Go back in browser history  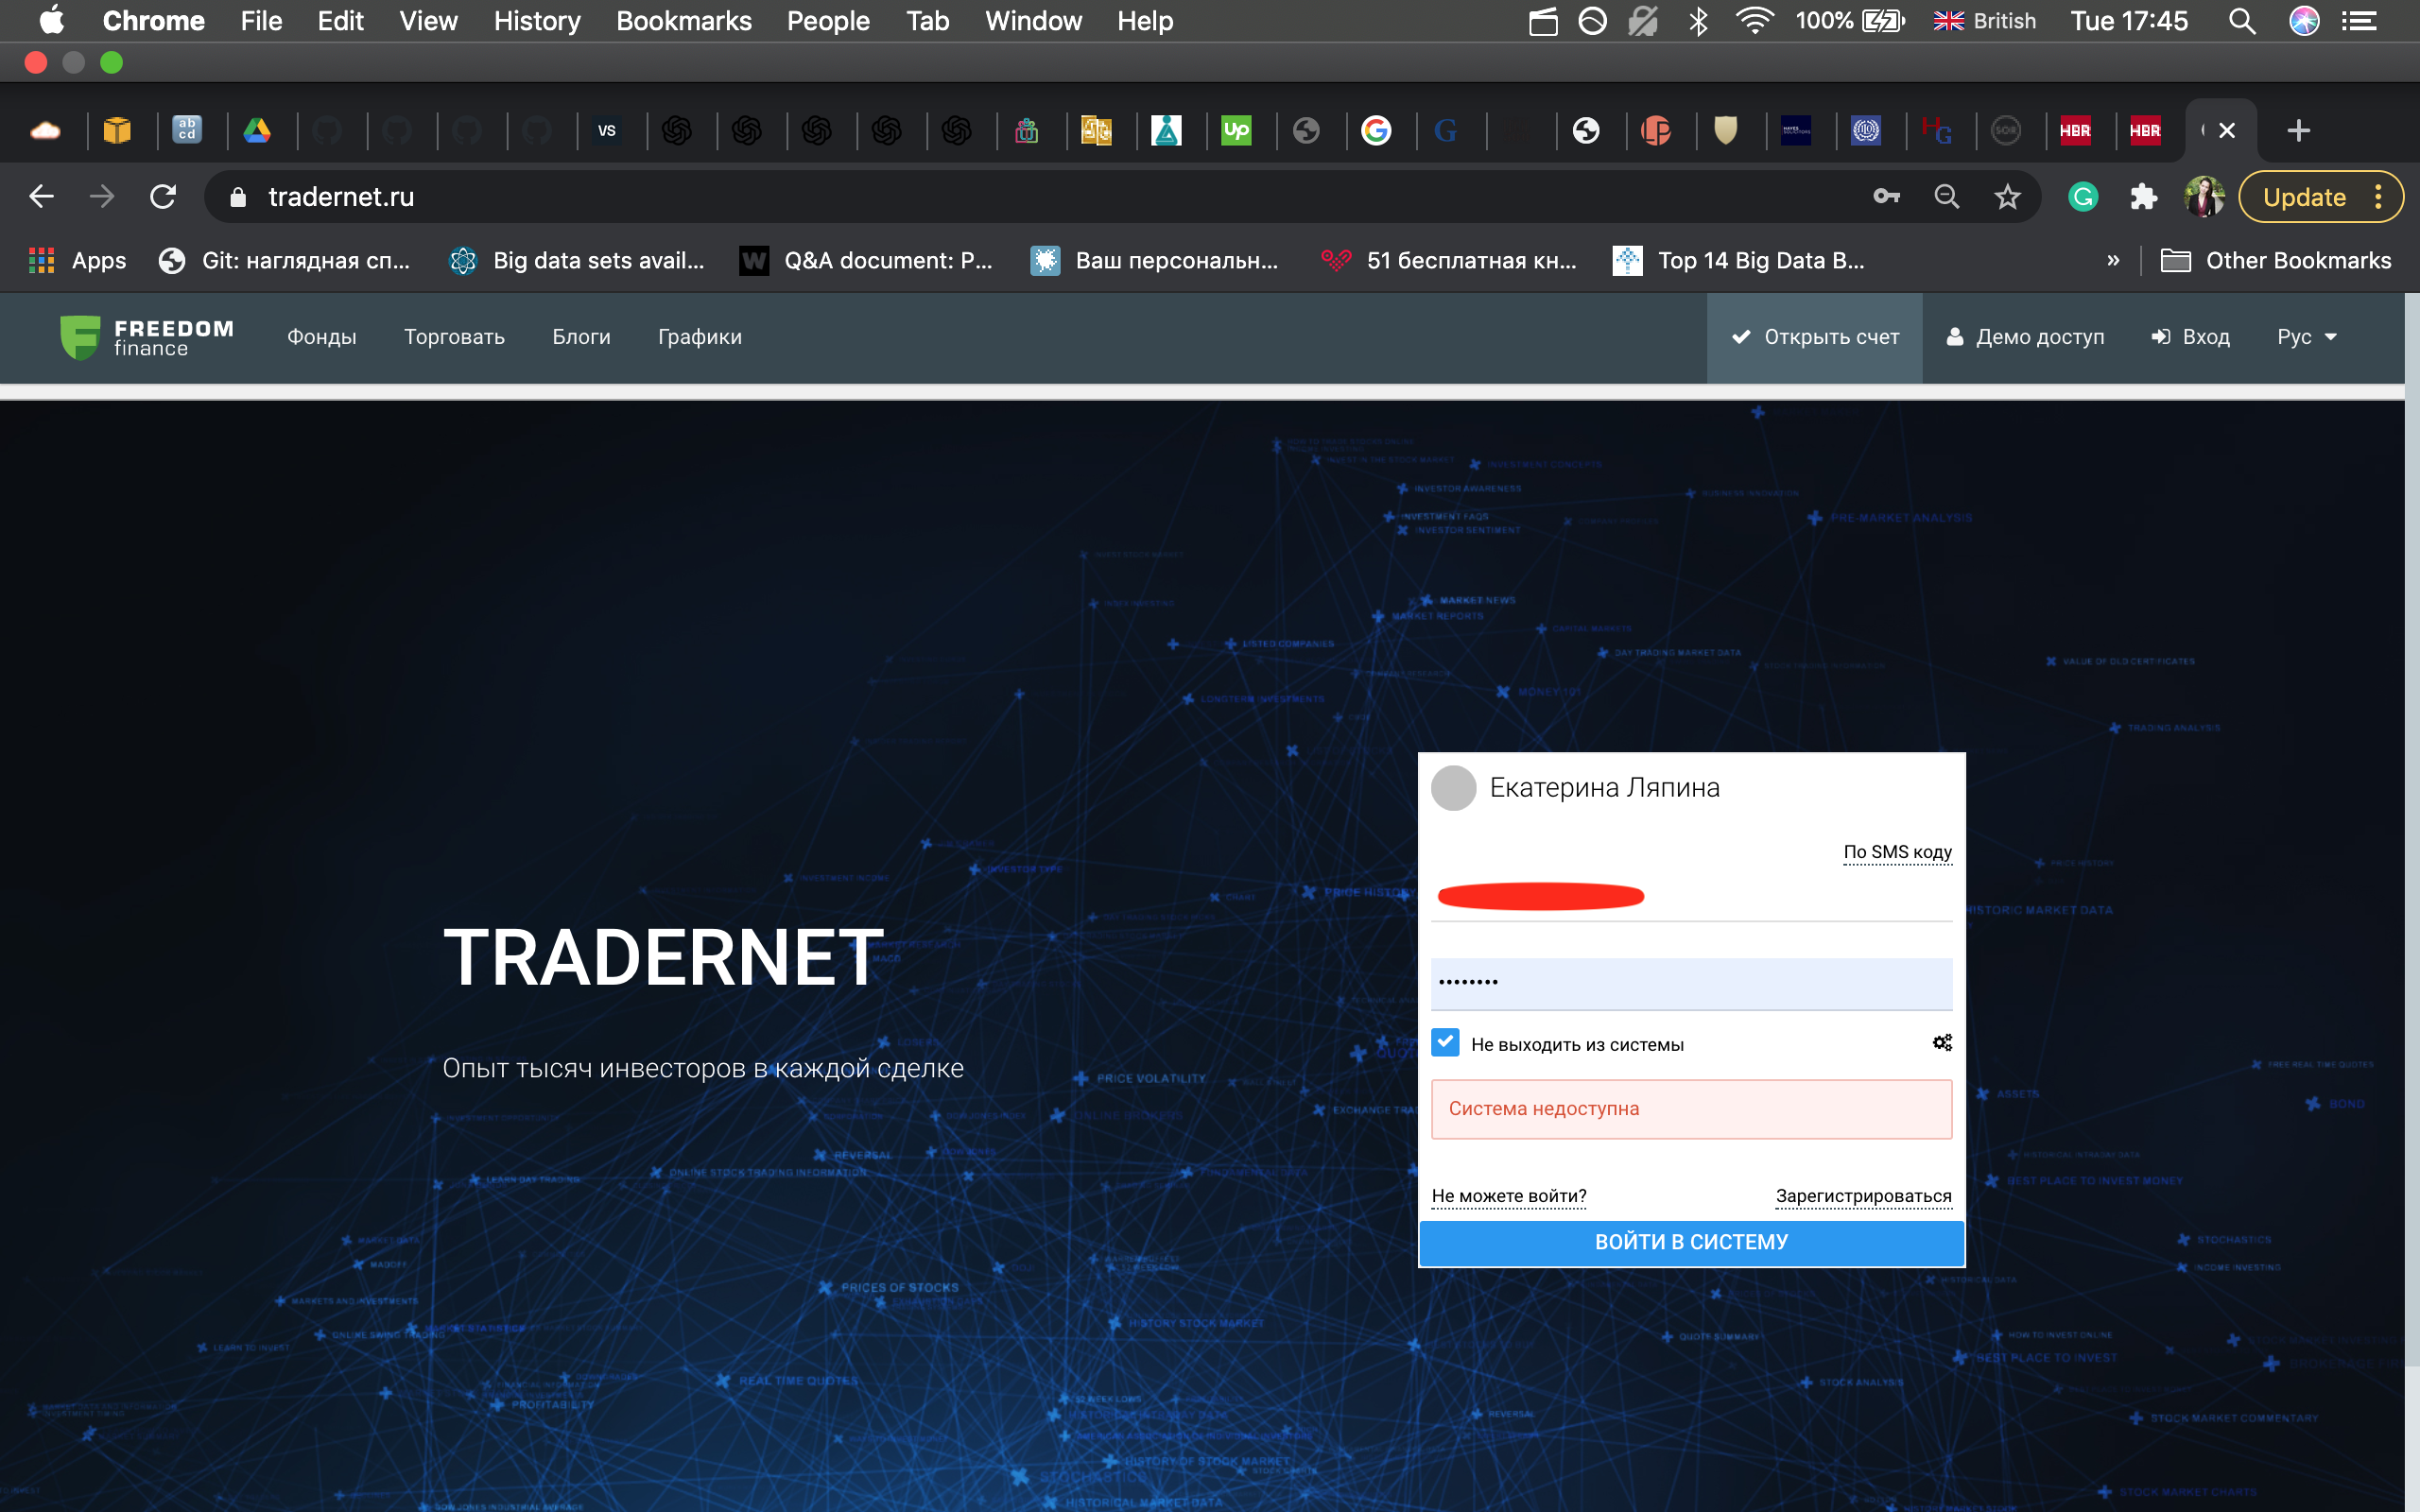click(x=41, y=197)
